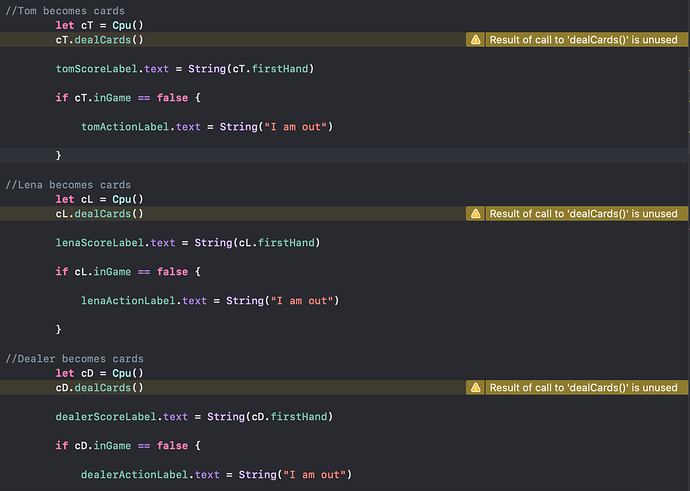Open unused result warning for cT.dealCards()
The height and width of the screenshot is (491, 690).
pyautogui.click(x=584, y=40)
